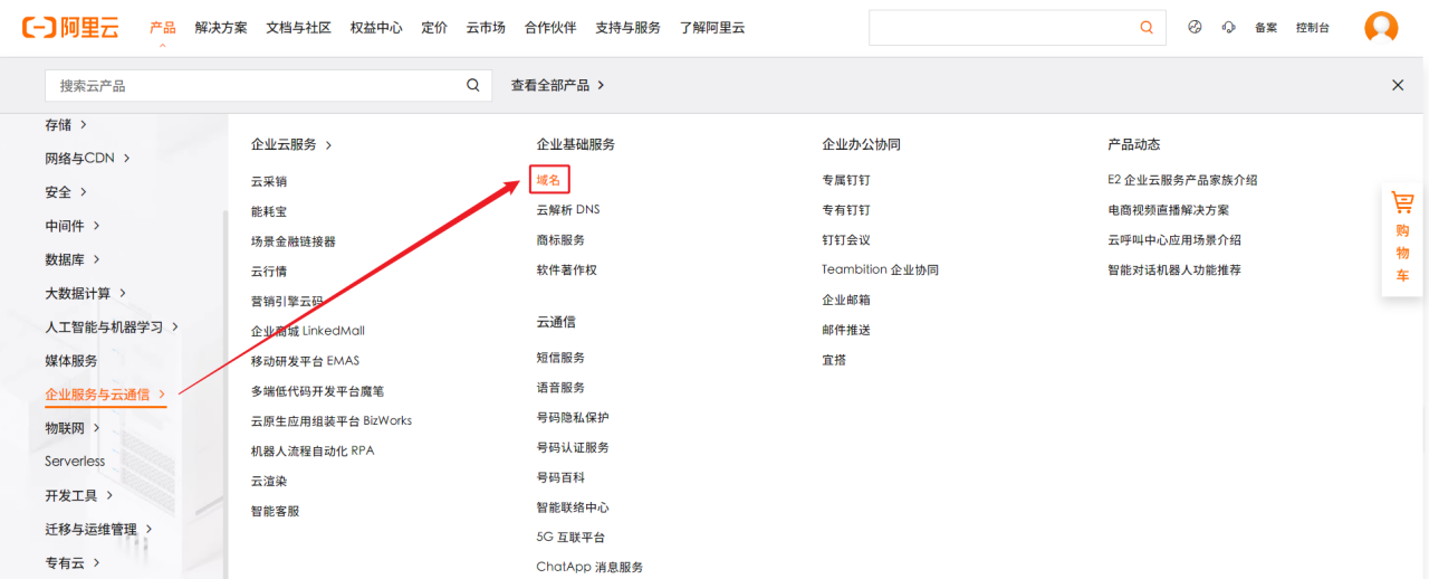1429x579 pixels.
Task: Open the 企业云服务 section heading
Action: pyautogui.click(x=292, y=145)
